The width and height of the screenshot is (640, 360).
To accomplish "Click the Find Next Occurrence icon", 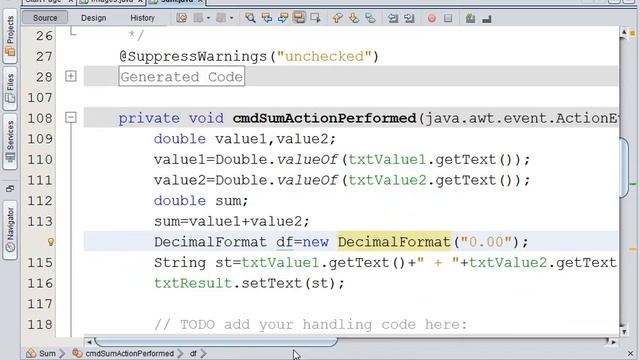I will [x=282, y=18].
